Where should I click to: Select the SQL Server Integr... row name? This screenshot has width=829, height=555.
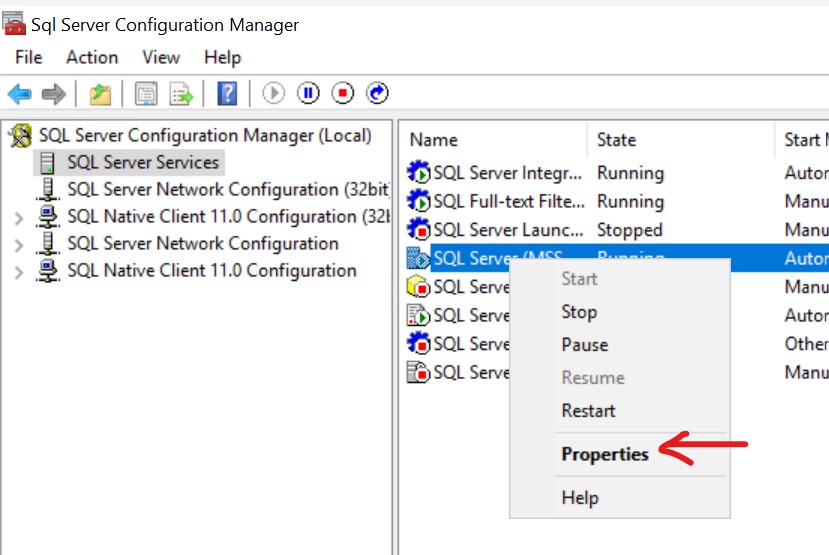tap(508, 172)
